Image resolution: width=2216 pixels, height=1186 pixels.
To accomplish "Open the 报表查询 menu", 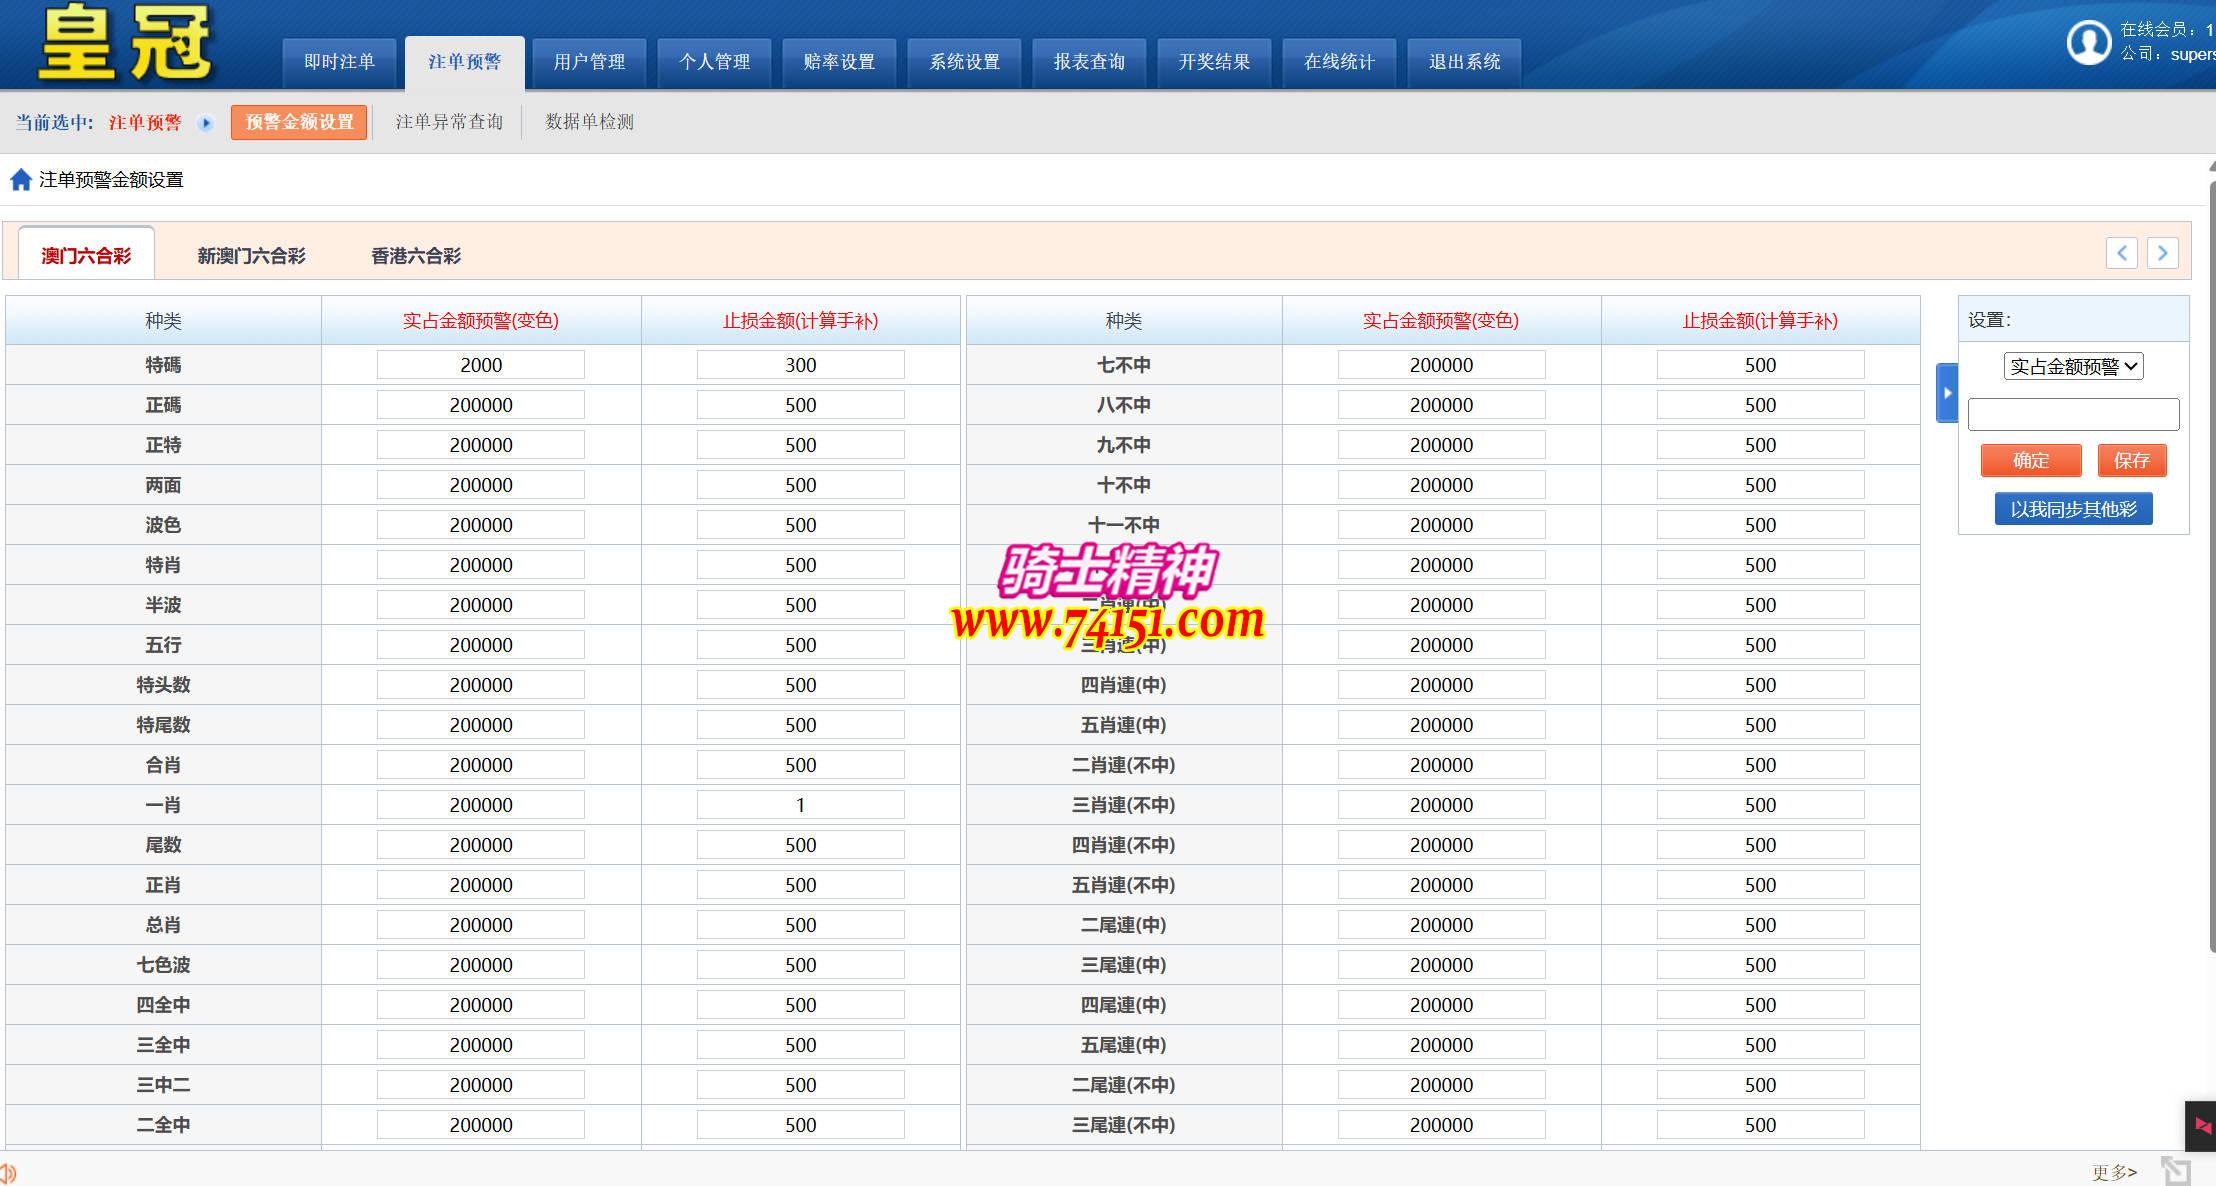I will click(x=1089, y=62).
